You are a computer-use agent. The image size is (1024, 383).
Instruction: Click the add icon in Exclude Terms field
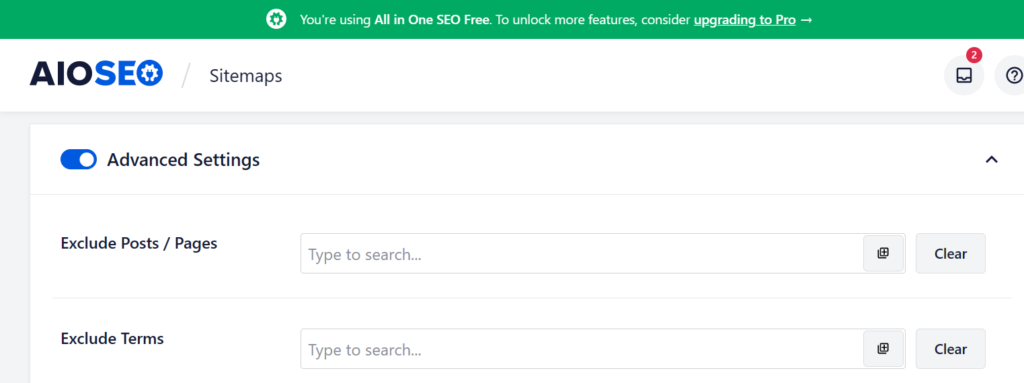point(884,348)
